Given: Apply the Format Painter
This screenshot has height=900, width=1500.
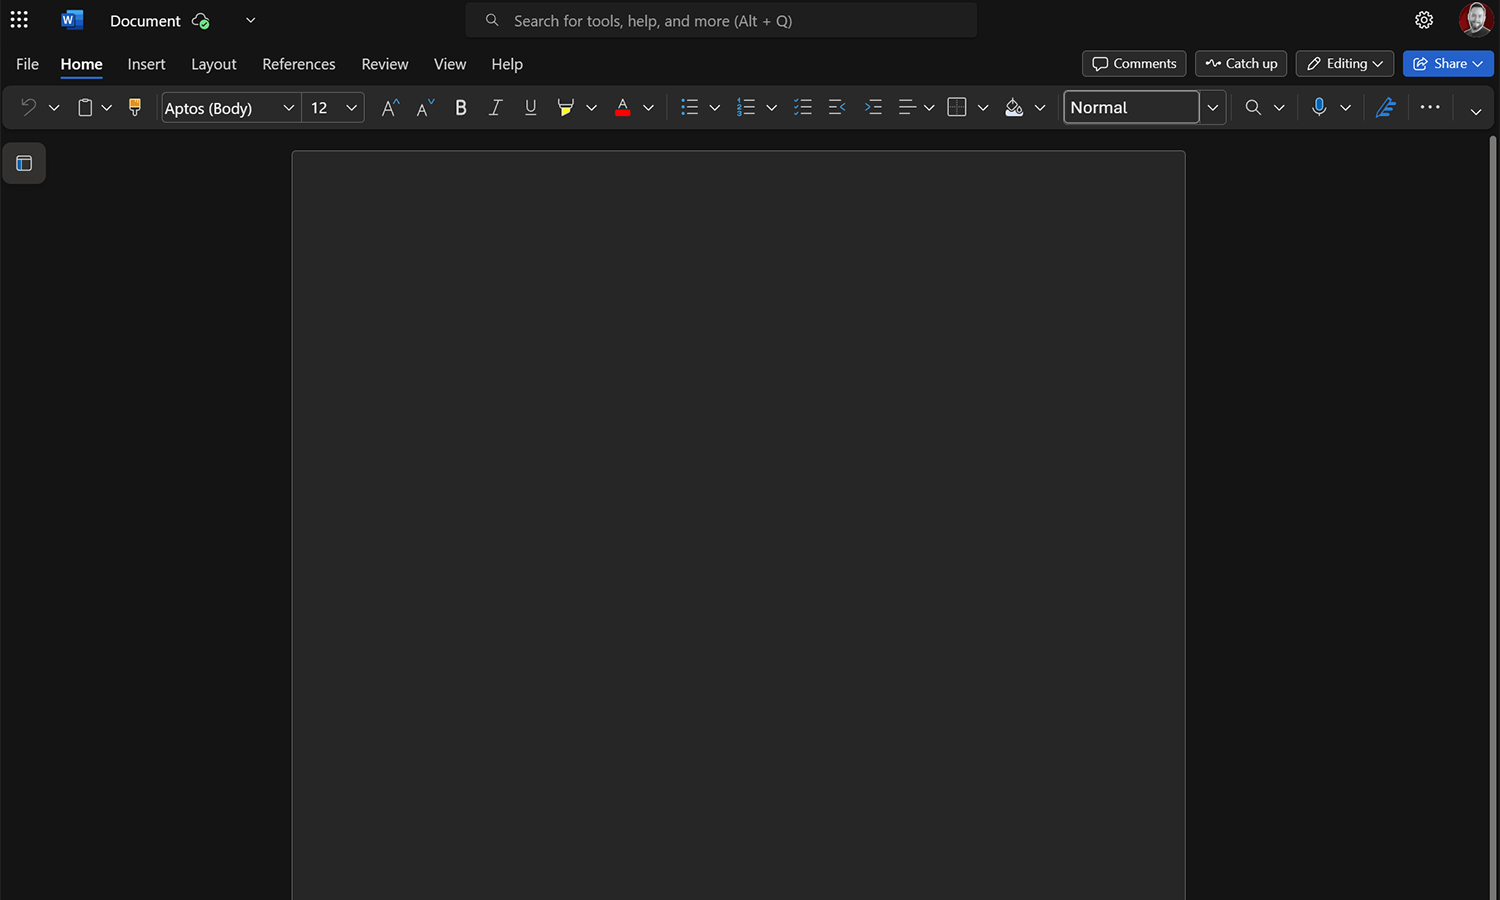Looking at the screenshot, I should (x=134, y=107).
